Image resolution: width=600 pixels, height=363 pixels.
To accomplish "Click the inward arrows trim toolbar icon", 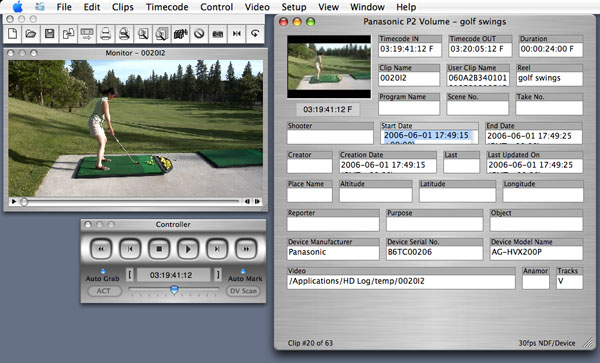I will [236, 34].
